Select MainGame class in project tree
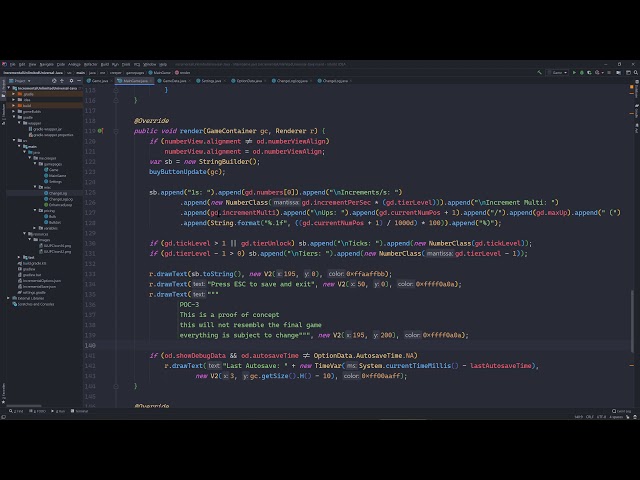Image resolution: width=640 pixels, height=480 pixels. point(57,176)
